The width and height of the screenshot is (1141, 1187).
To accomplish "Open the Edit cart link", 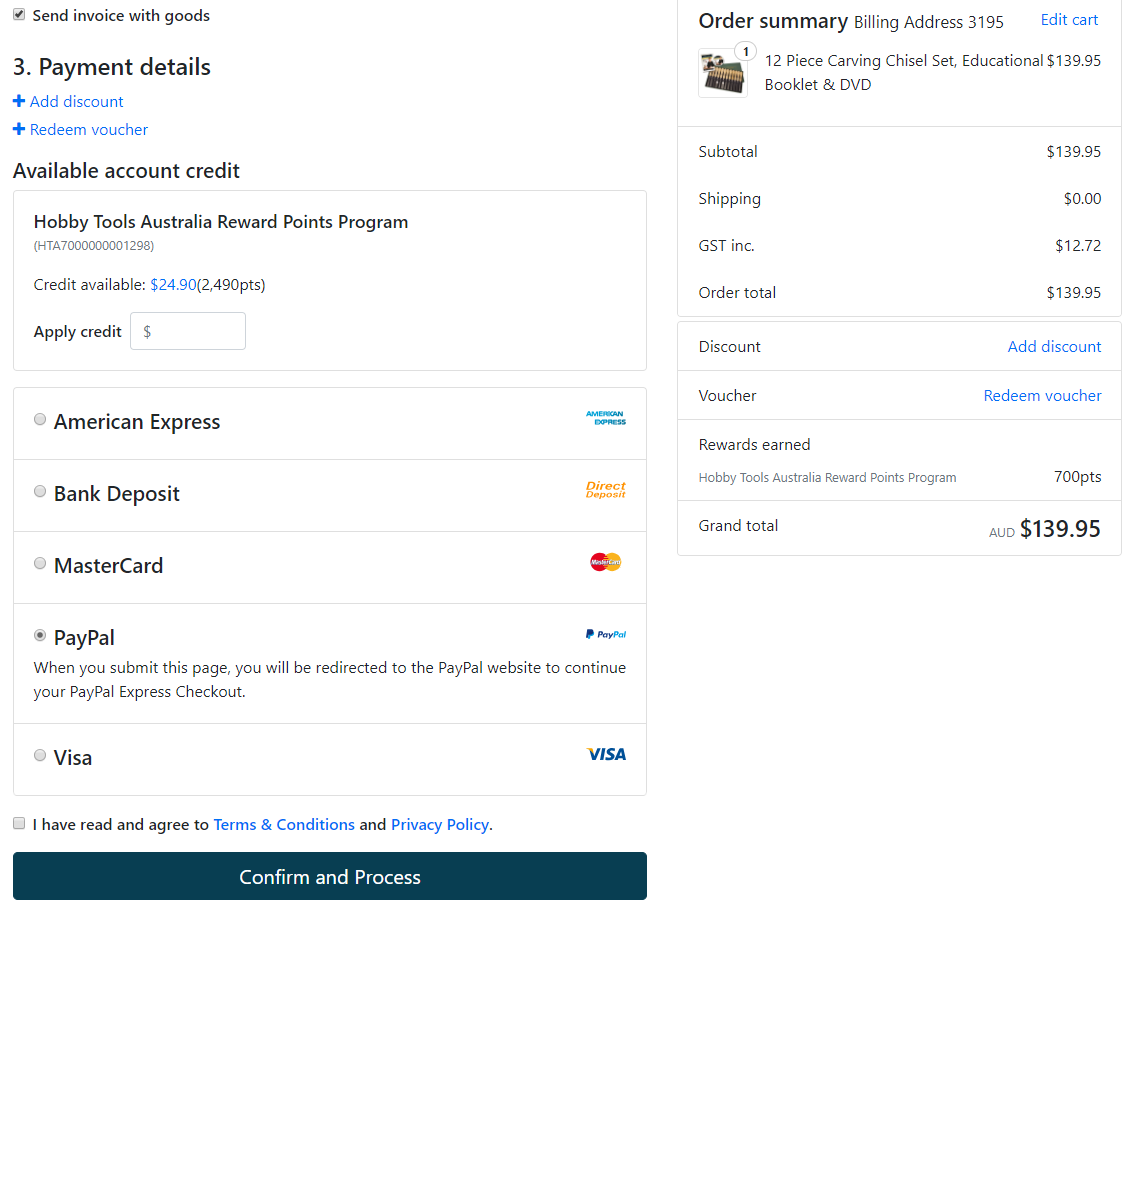I will click(x=1069, y=20).
